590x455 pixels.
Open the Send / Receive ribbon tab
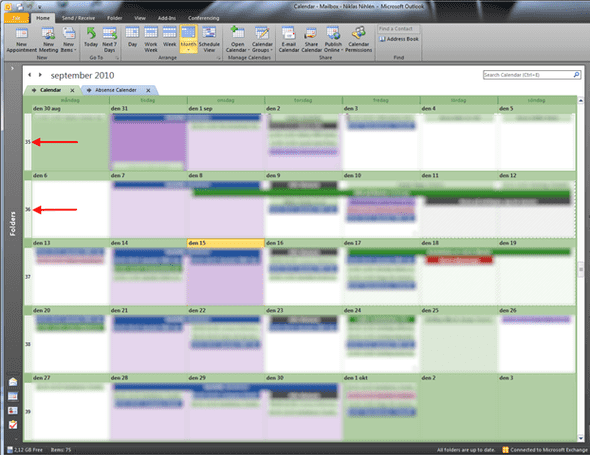pos(78,18)
